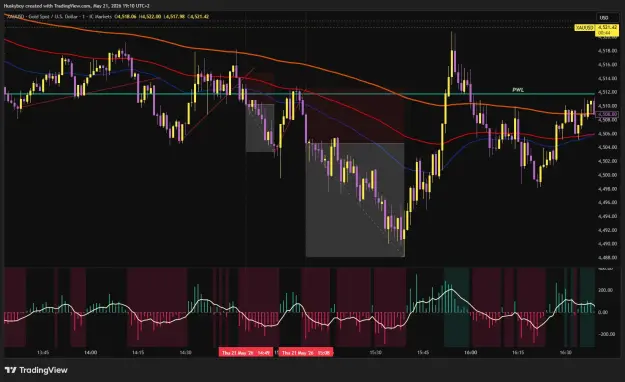Click the -200.00 indicator scale label

[x=606, y=335]
